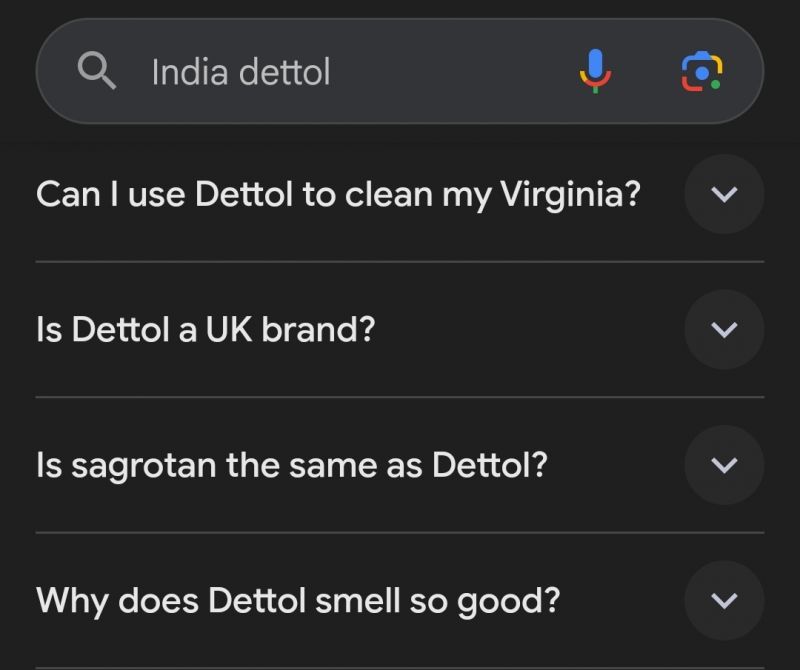Screen dimensions: 800x670
Task: Activate the multicolor mic button in search bar
Action: click(595, 71)
